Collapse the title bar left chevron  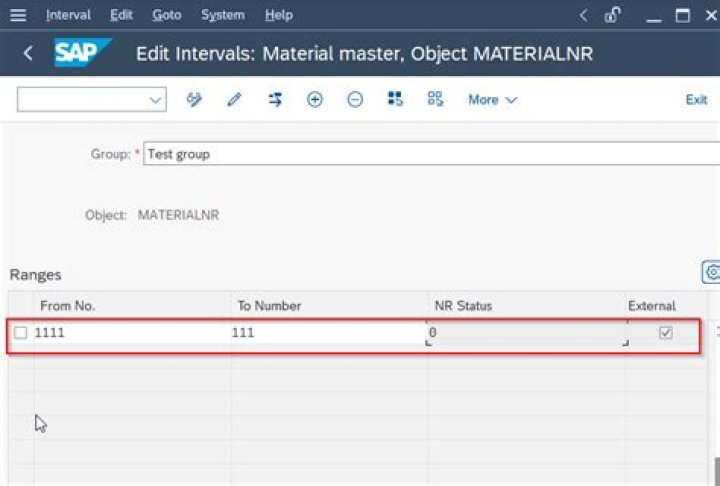[584, 15]
